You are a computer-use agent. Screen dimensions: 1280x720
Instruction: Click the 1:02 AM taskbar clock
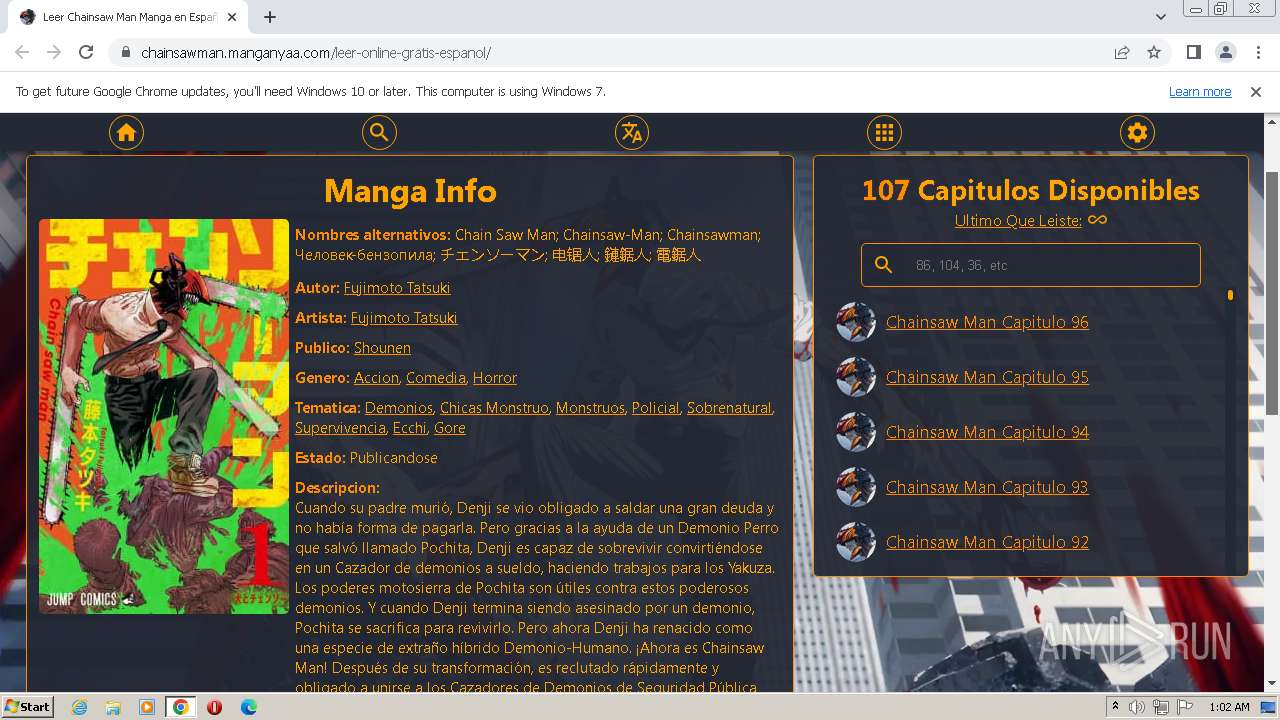coord(1229,707)
